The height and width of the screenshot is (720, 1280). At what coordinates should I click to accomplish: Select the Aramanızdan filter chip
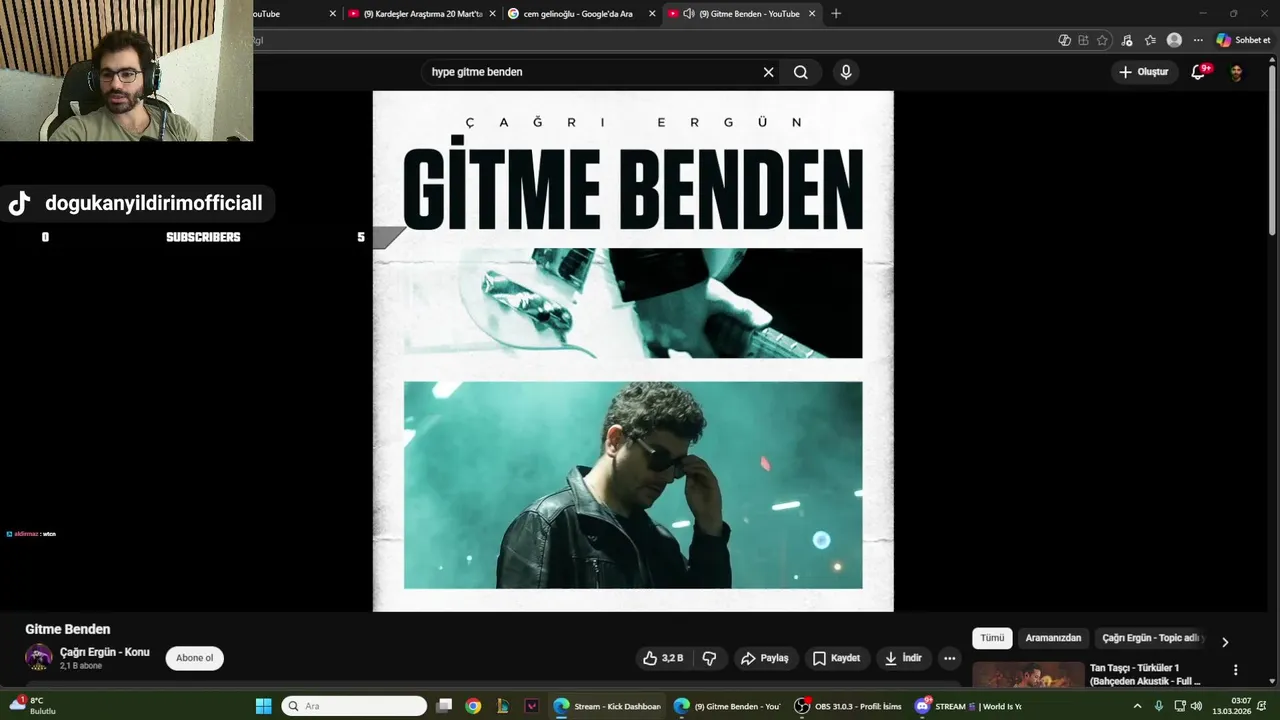point(1053,638)
